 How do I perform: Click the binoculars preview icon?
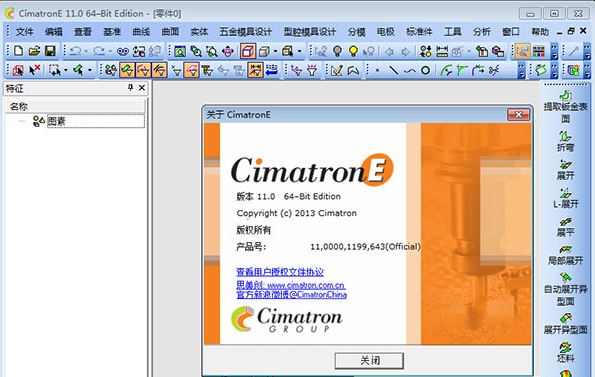pyautogui.click(x=123, y=51)
